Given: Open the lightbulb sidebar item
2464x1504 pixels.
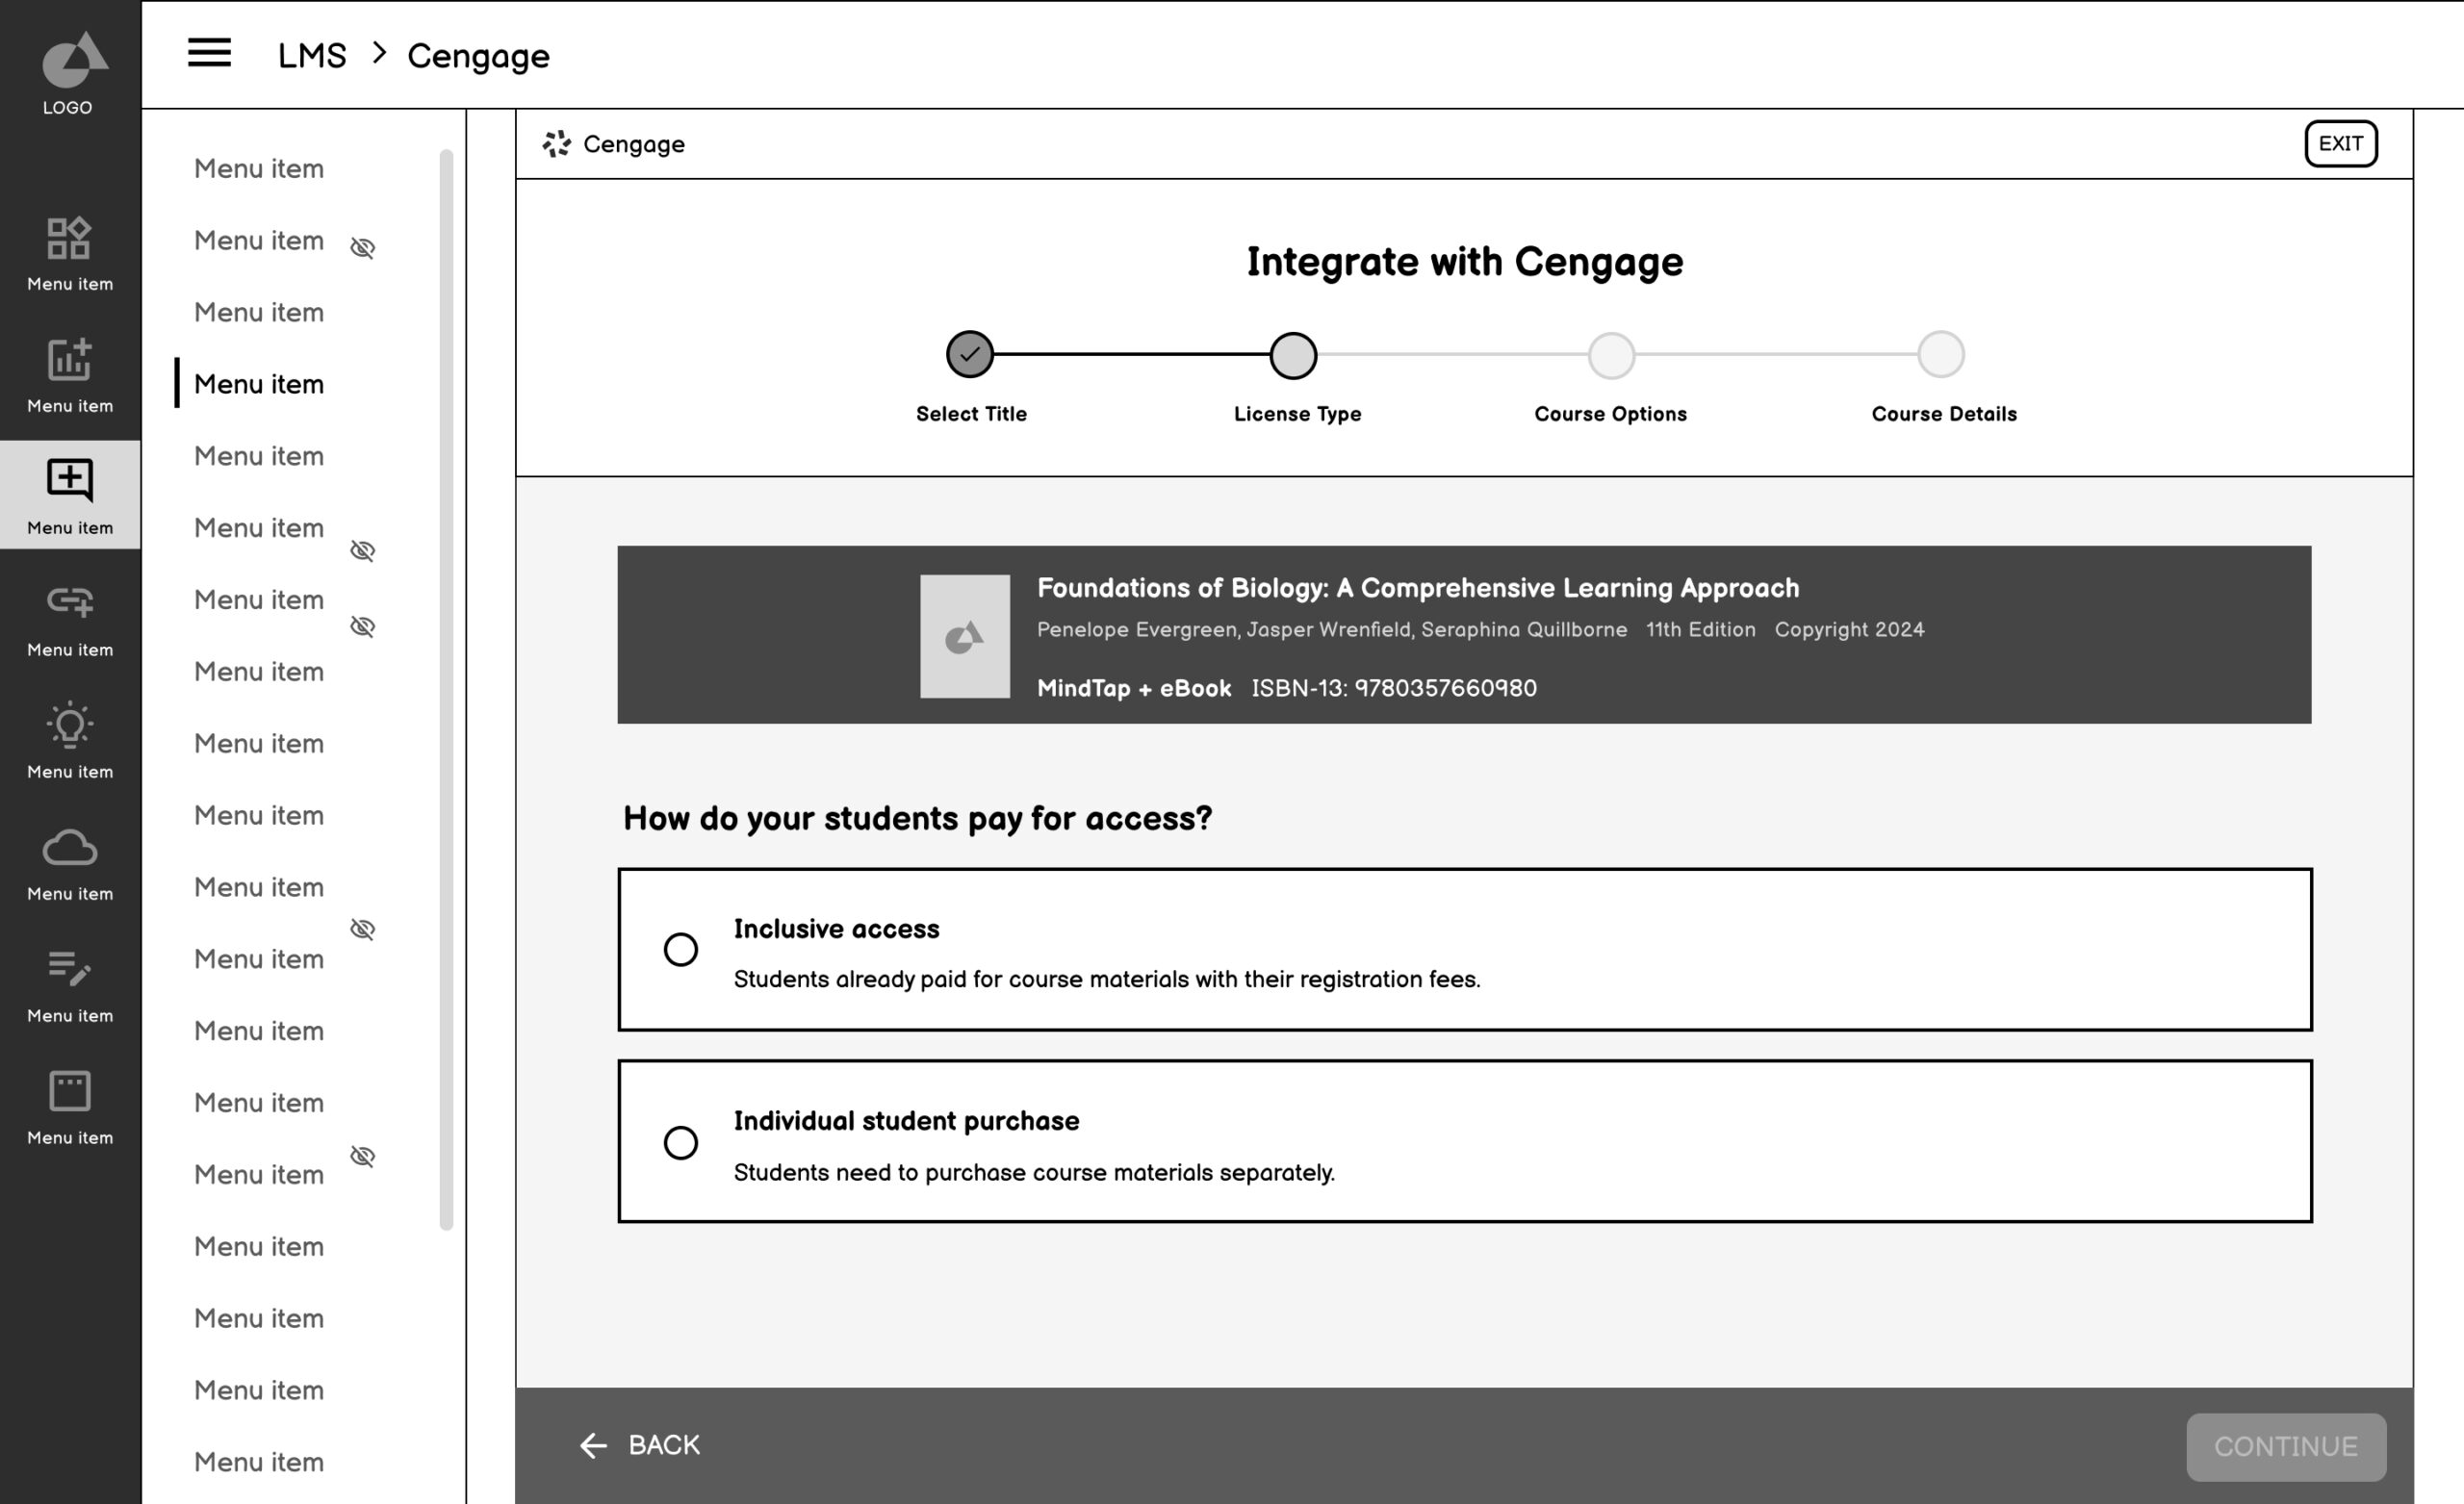Looking at the screenshot, I should coord(70,742).
